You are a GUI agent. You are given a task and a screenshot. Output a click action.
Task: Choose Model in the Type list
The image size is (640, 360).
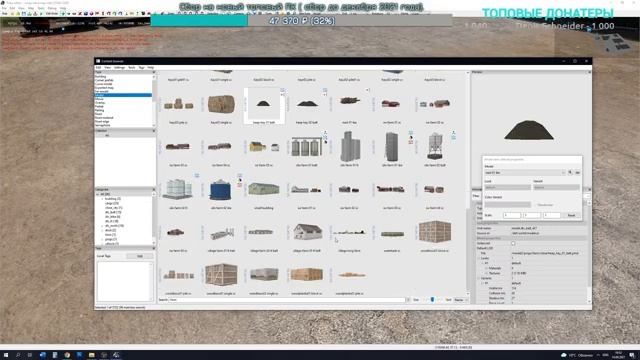point(123,95)
